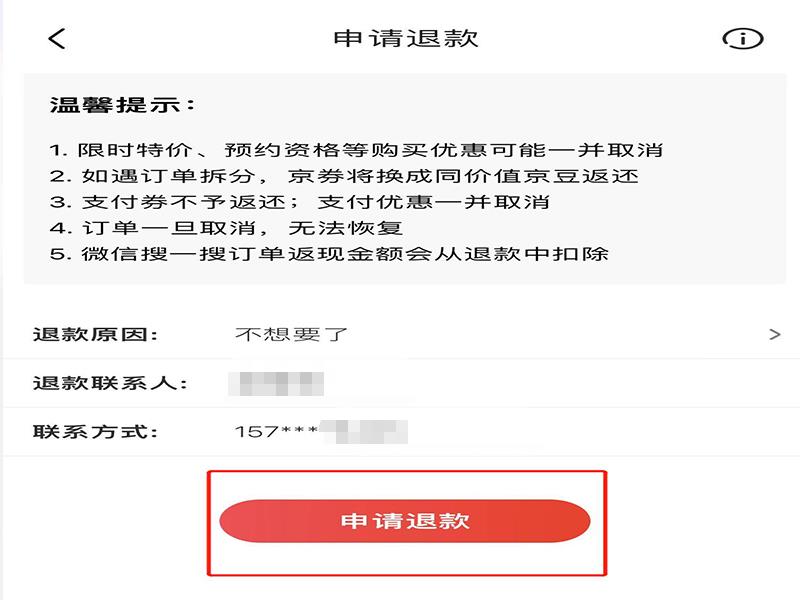Viewport: 800px width, 600px height.
Task: Click the 退款联系人 label
Action: [108, 383]
